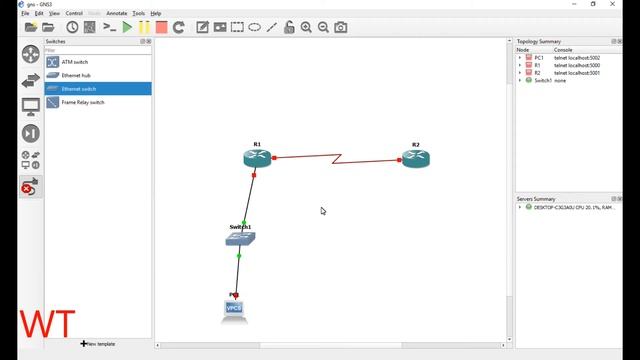Expand R2 node in Topology Summary
Viewport: 640px width, 360px height.
(520, 73)
